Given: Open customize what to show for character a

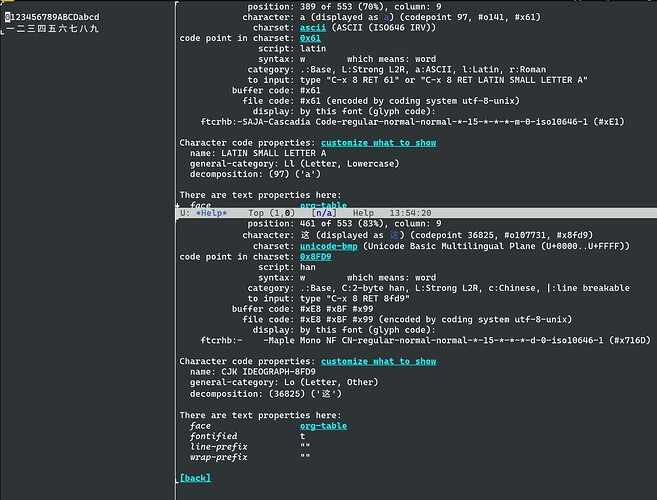Looking at the screenshot, I should [x=378, y=143].
